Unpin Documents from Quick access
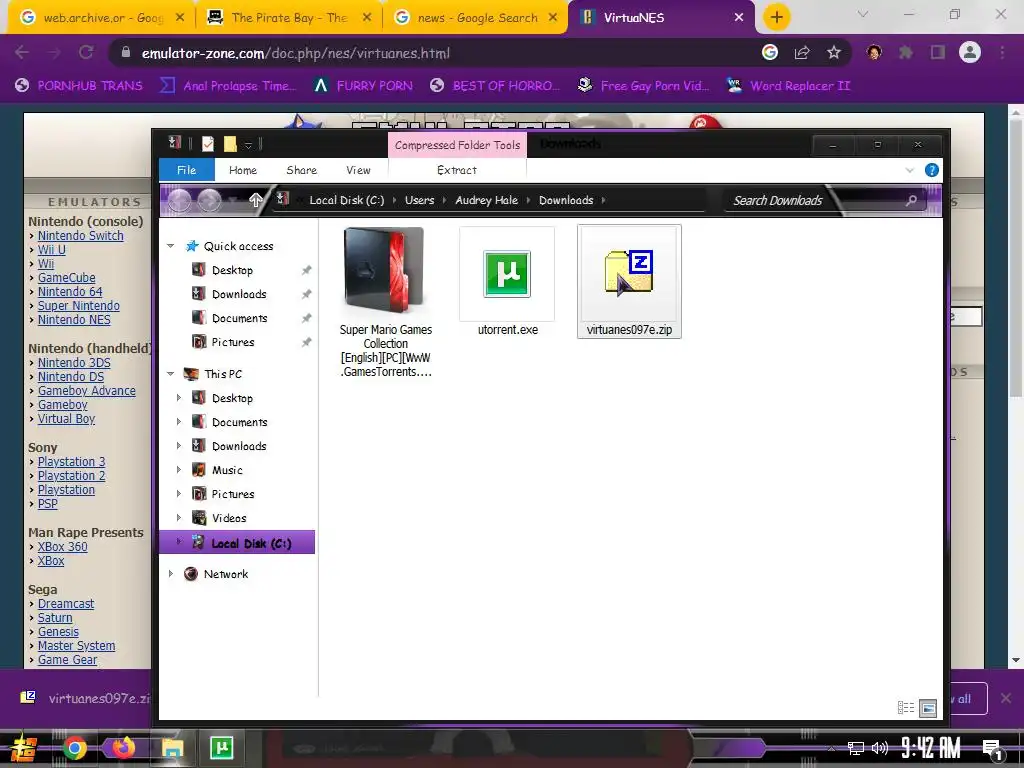Viewport: 1024px width, 768px height. [306, 318]
